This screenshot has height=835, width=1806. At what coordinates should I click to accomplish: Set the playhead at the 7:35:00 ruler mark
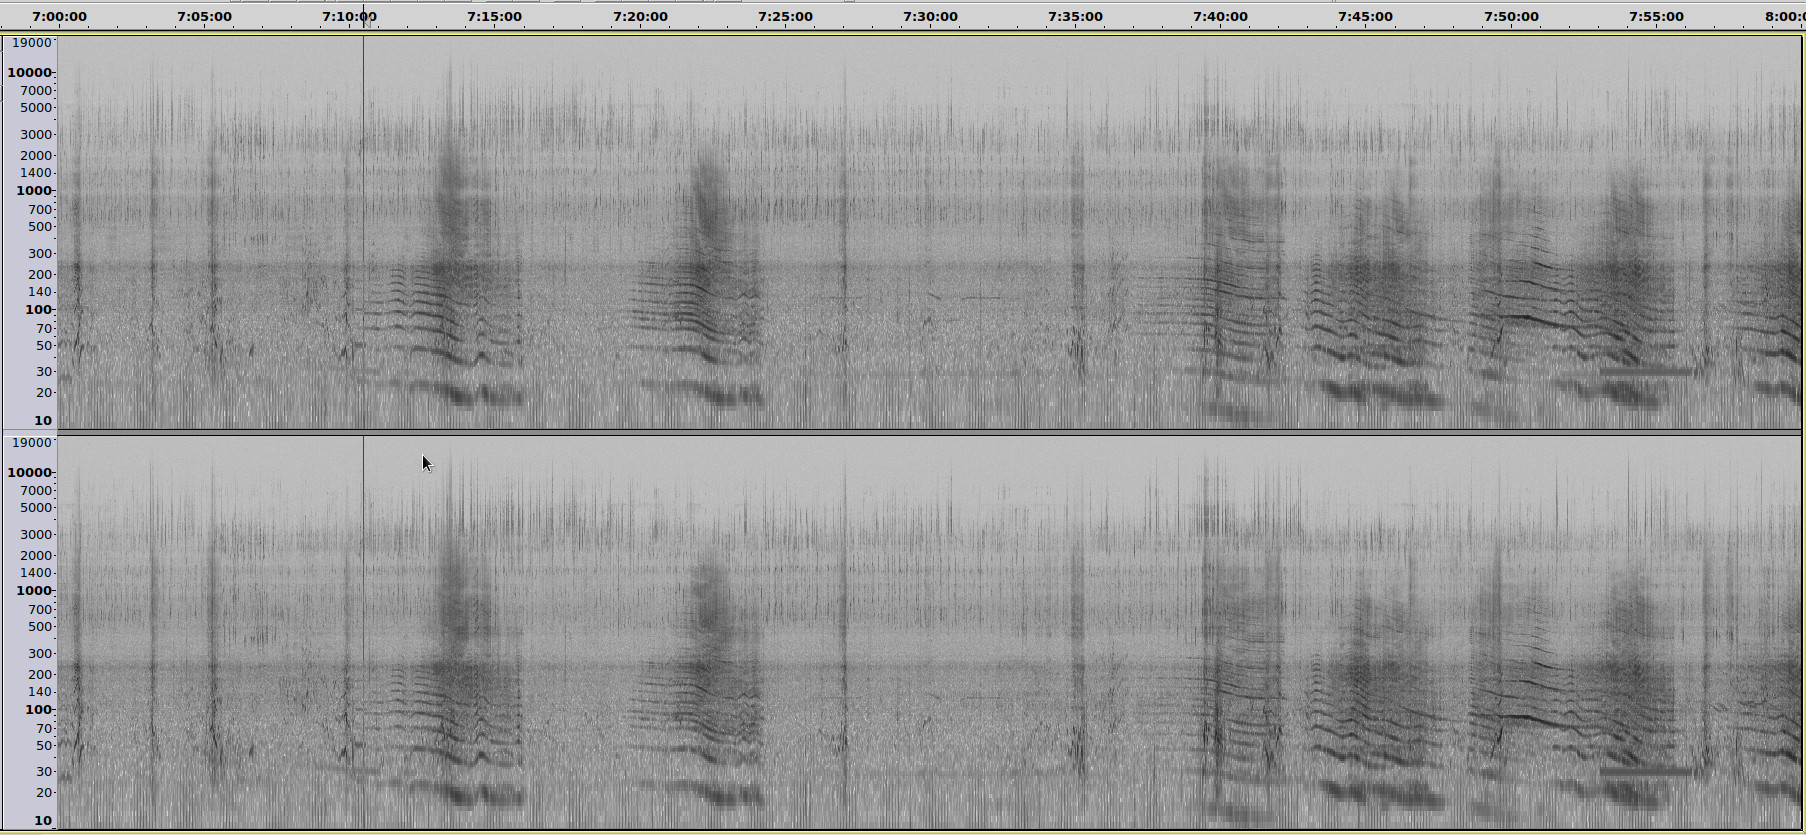pyautogui.click(x=1075, y=17)
